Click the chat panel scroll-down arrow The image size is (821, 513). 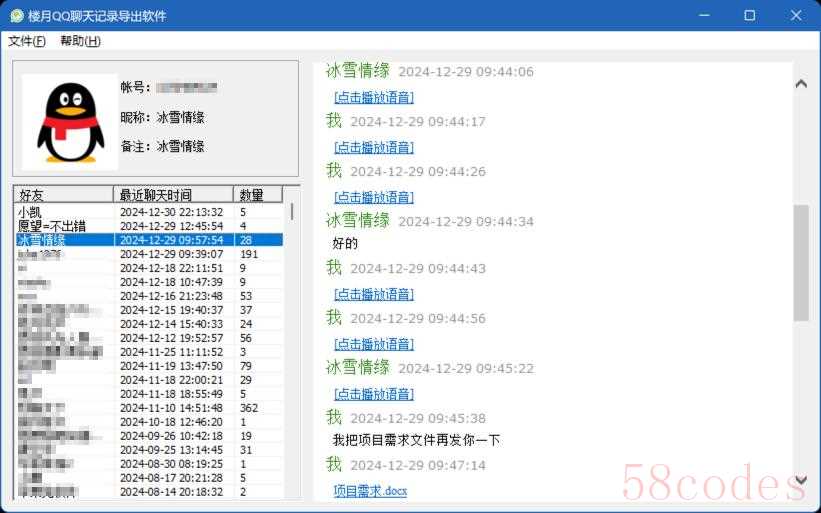coord(801,480)
